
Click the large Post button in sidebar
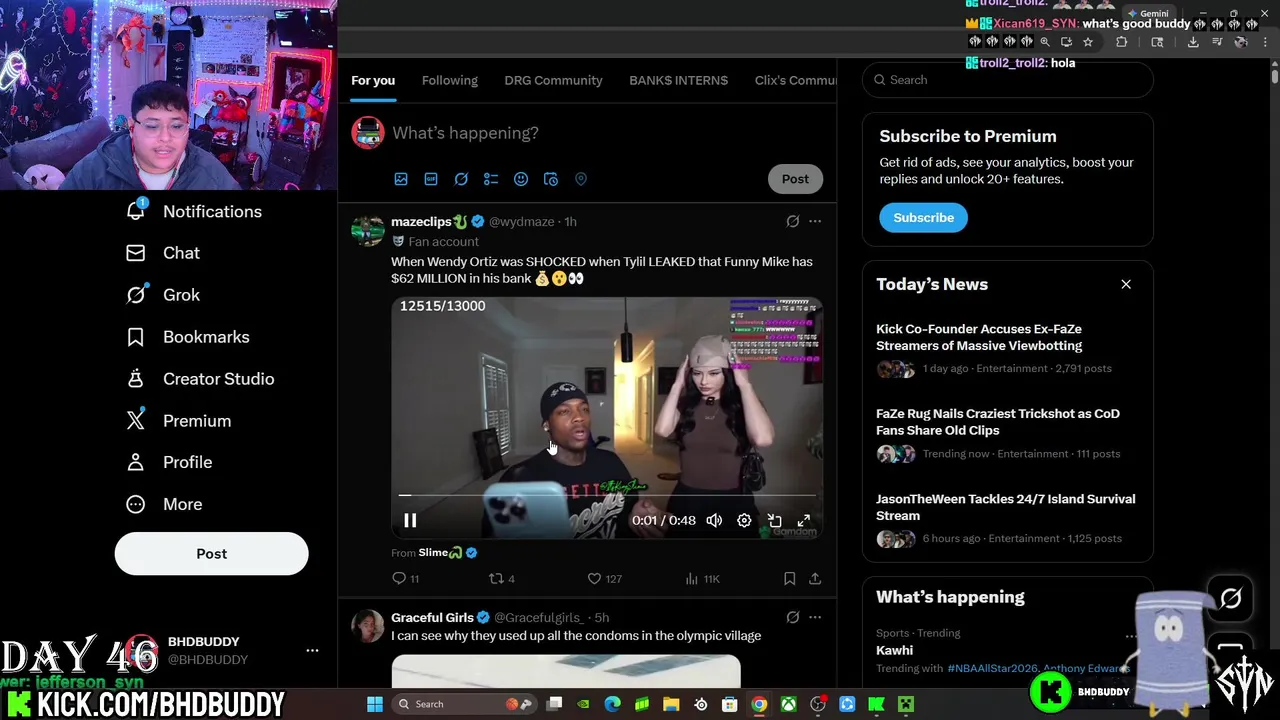point(211,553)
